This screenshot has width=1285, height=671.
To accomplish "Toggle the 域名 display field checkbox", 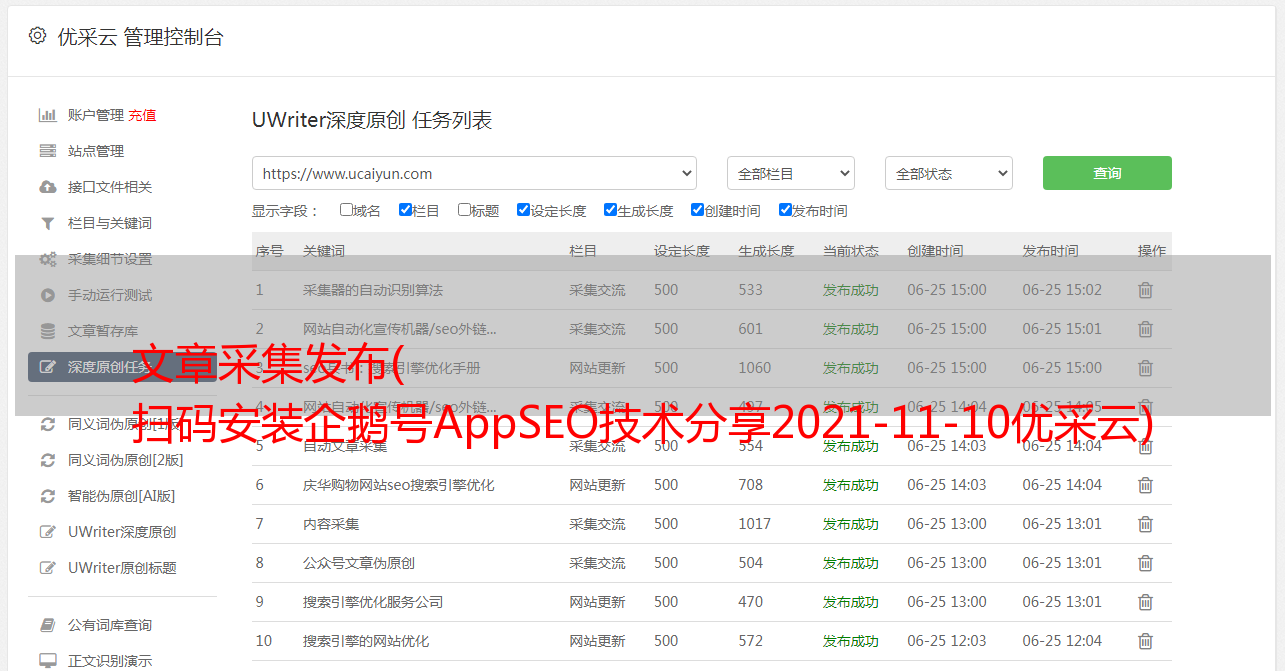I will click(x=346, y=210).
